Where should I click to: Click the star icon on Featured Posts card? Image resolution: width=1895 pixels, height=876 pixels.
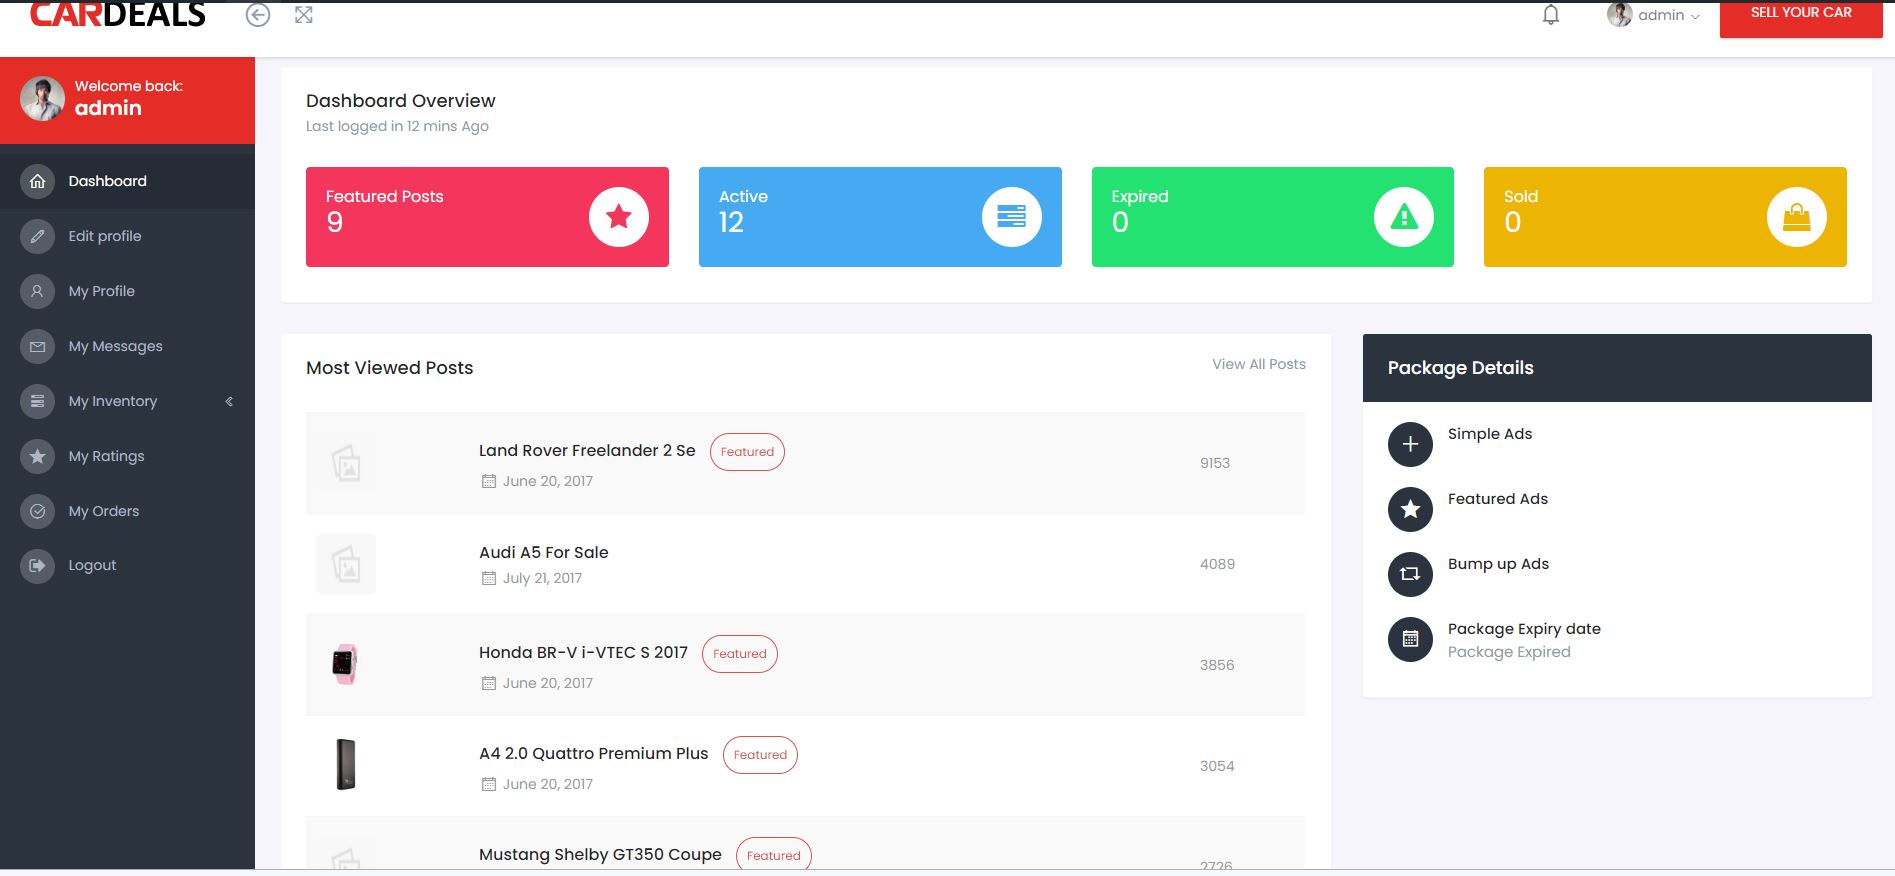tap(618, 217)
